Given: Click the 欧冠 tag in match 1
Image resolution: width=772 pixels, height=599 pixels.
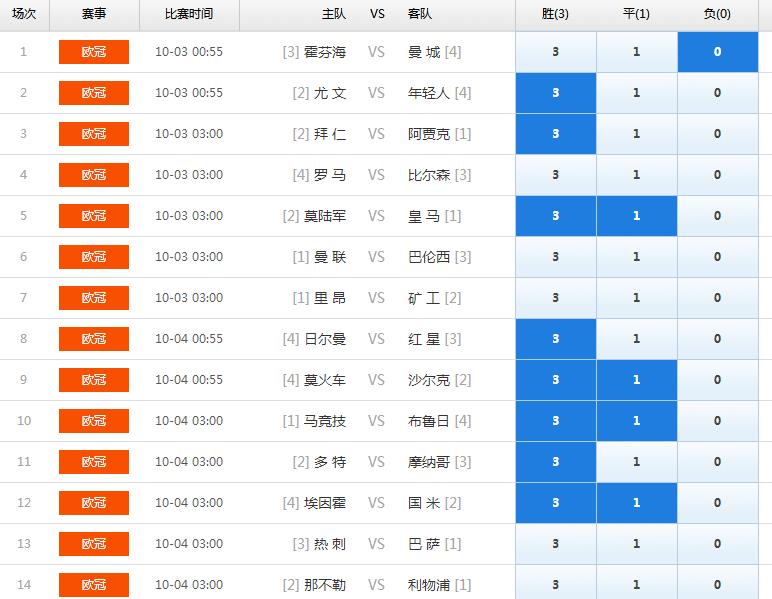Looking at the screenshot, I should (94, 52).
